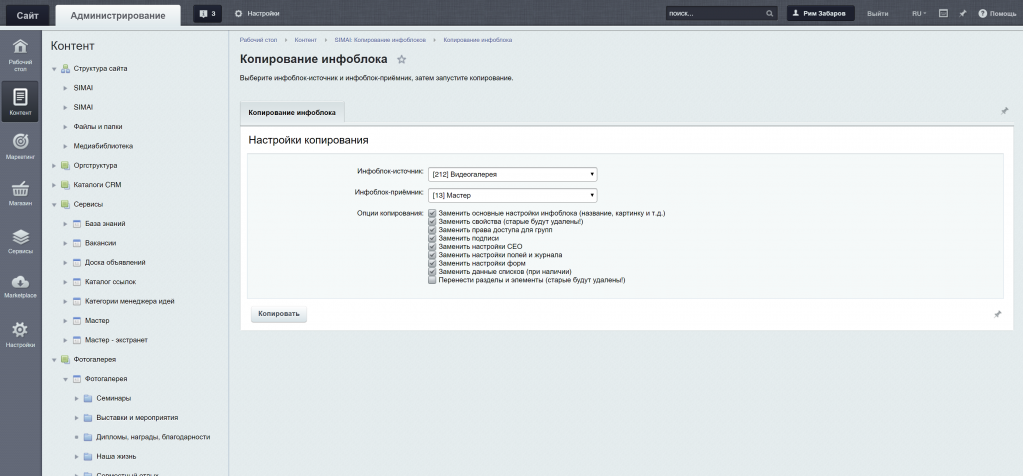Select the Копирование инфоблока tab
This screenshot has width=1023, height=476.
pyautogui.click(x=292, y=113)
